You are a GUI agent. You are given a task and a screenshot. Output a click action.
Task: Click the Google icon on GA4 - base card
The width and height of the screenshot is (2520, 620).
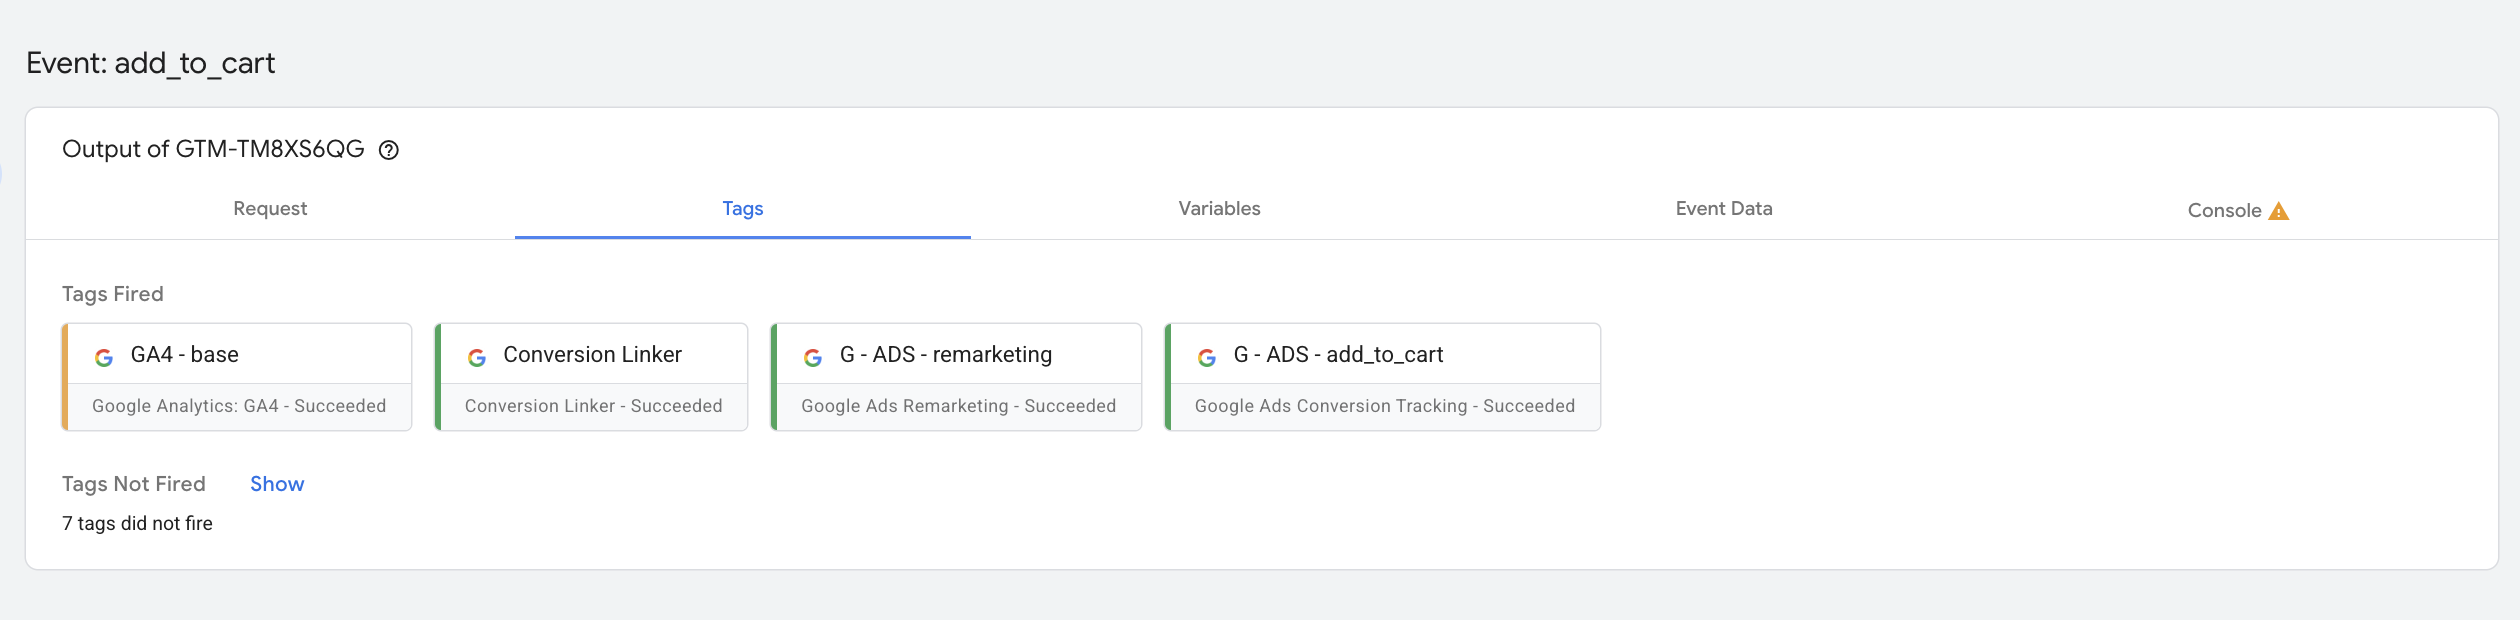tap(104, 357)
